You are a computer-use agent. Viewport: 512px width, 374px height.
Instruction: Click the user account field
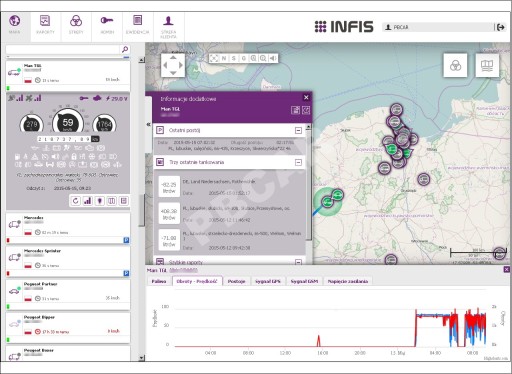[438, 27]
